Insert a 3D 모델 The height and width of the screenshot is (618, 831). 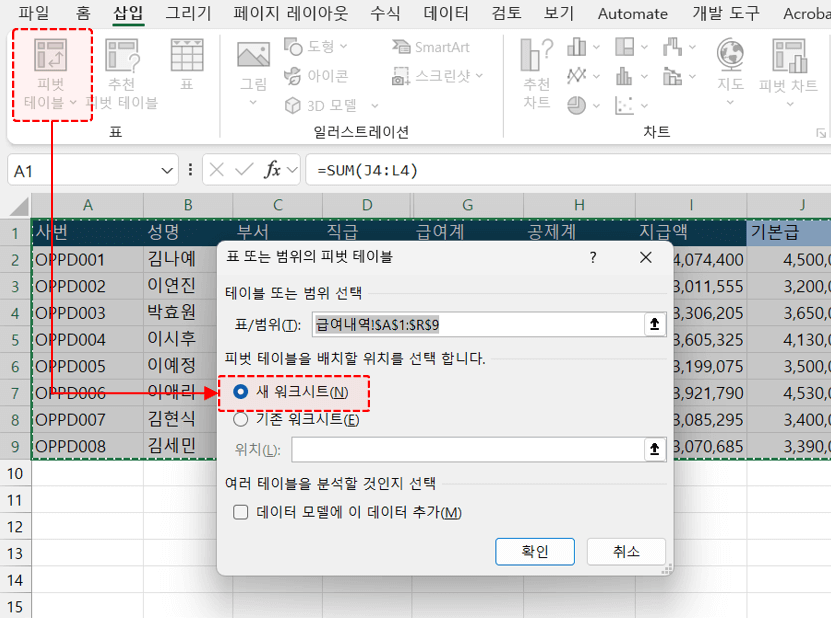321,105
